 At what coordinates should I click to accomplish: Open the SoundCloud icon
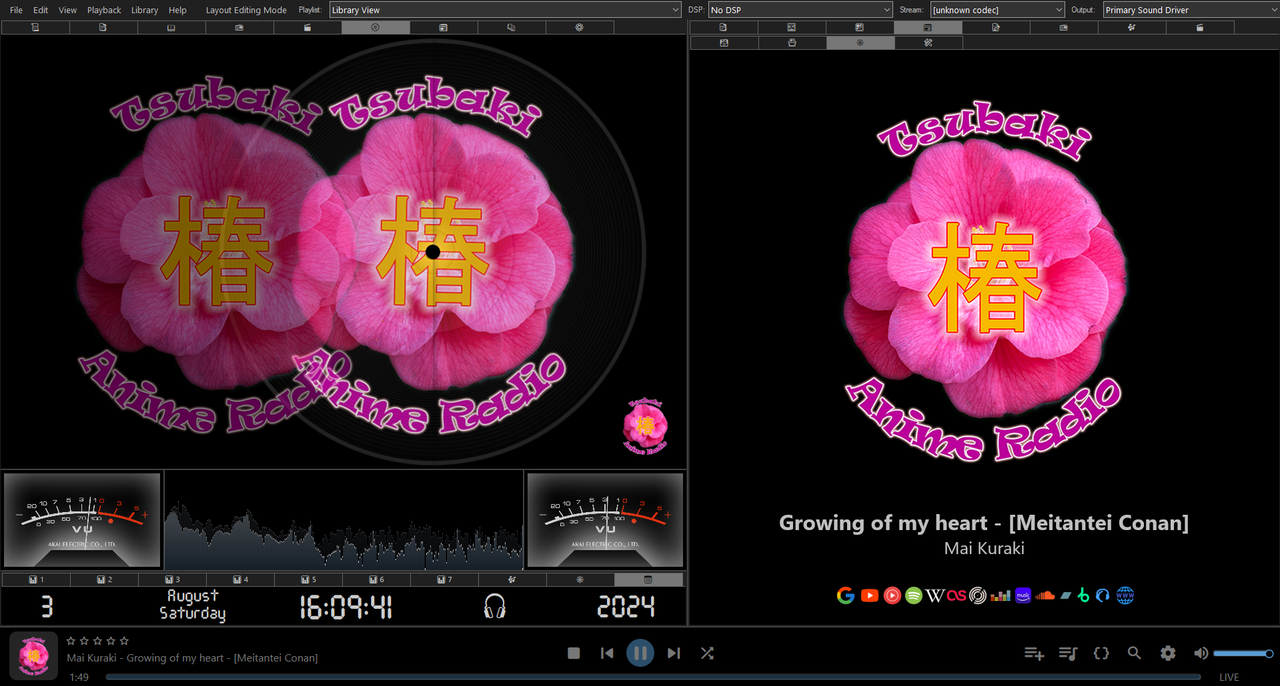click(1045, 596)
